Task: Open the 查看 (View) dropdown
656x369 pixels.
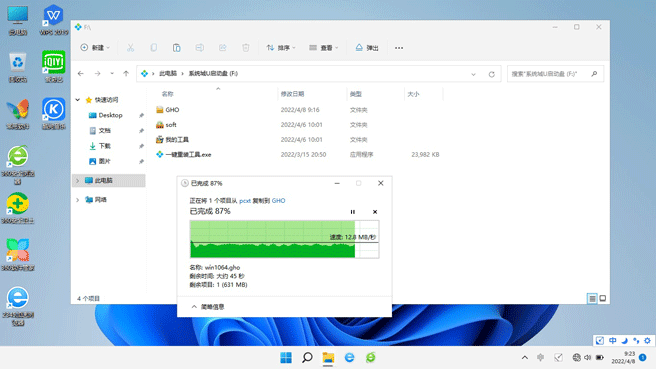Action: point(324,48)
